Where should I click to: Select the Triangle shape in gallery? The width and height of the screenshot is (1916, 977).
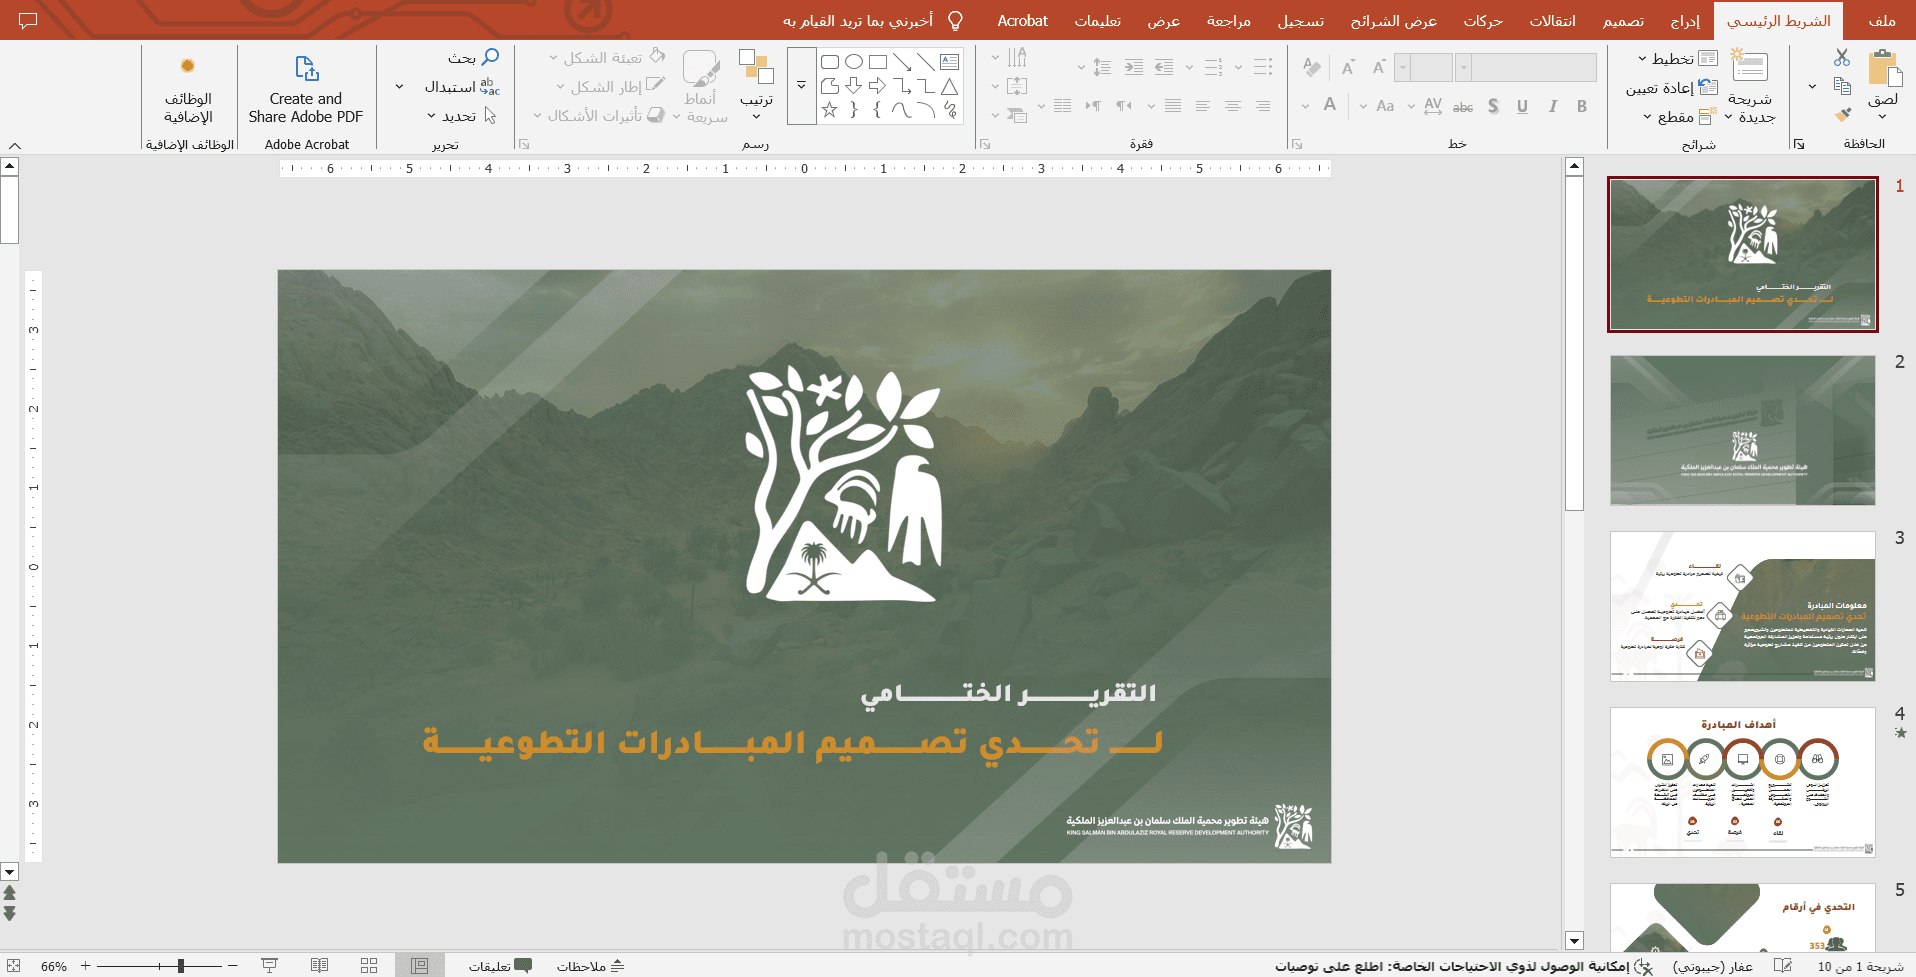tap(949, 86)
